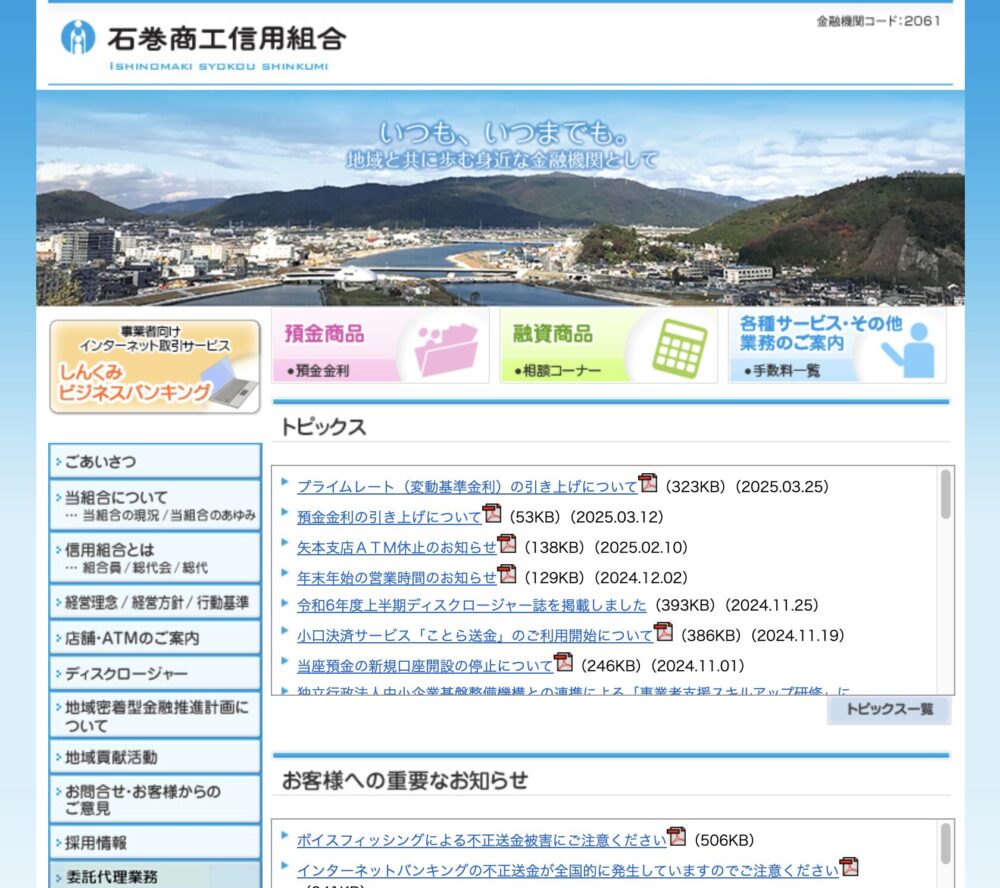Click the Ishinomaki river panorama hero image

[500, 198]
